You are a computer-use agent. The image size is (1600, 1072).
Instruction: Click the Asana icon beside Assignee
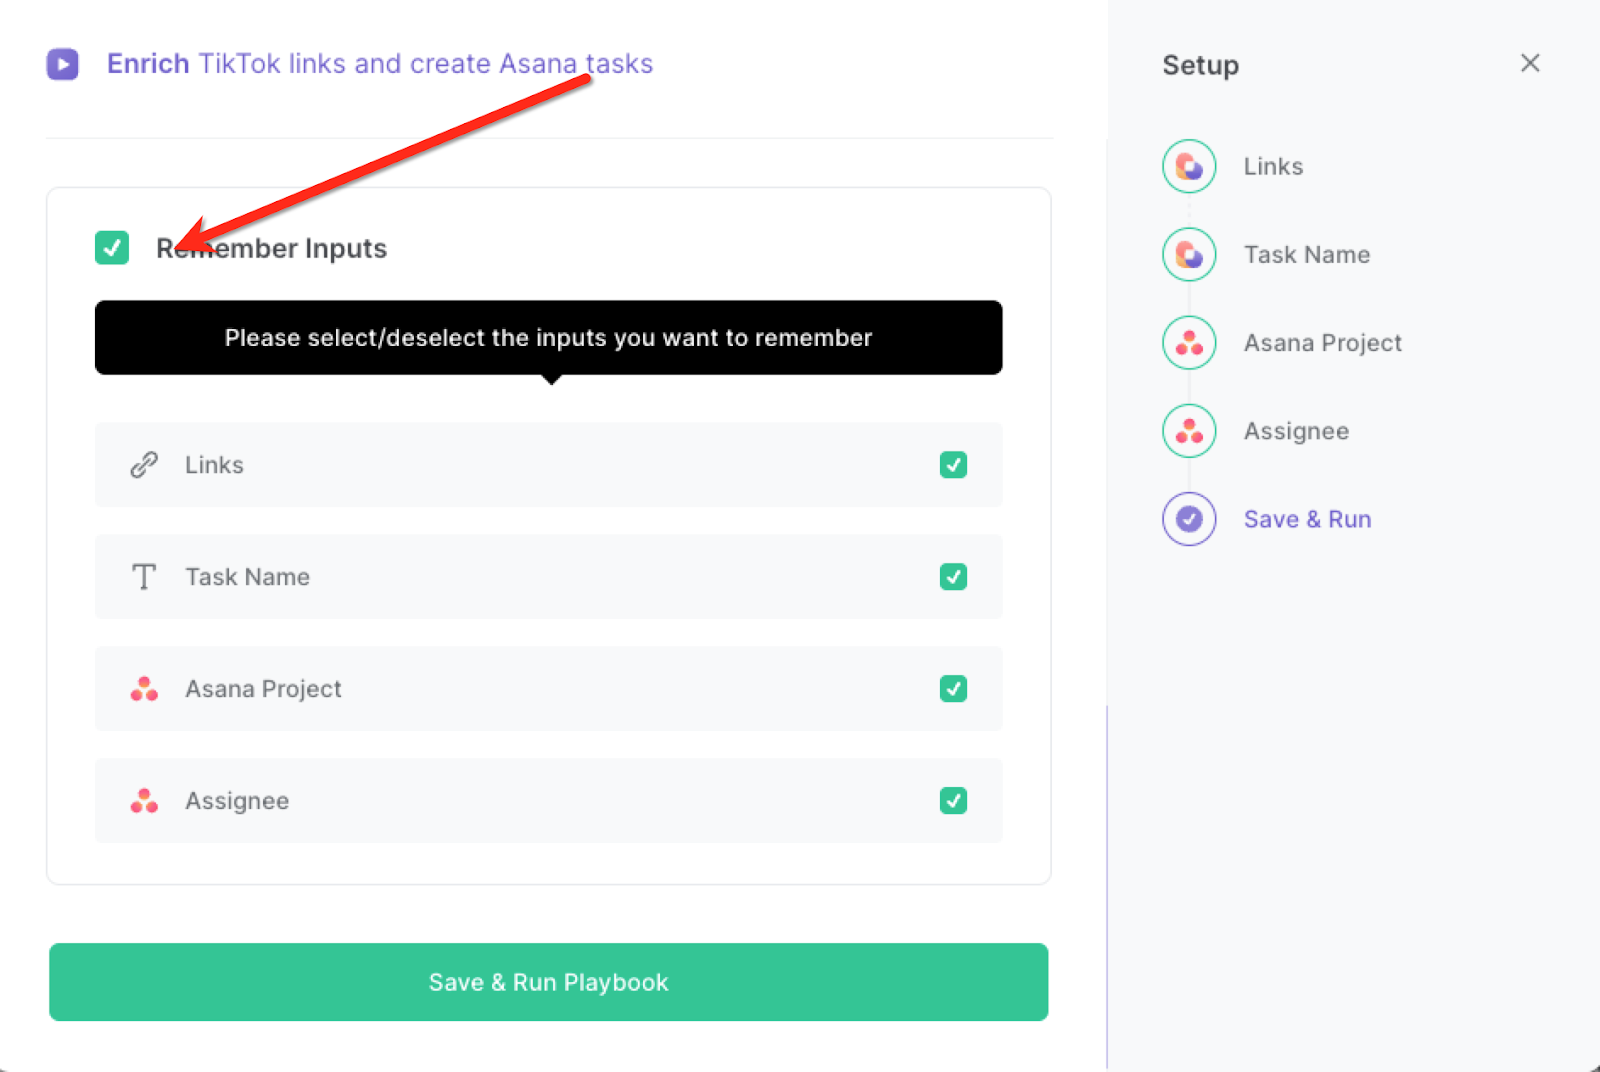pos(144,801)
